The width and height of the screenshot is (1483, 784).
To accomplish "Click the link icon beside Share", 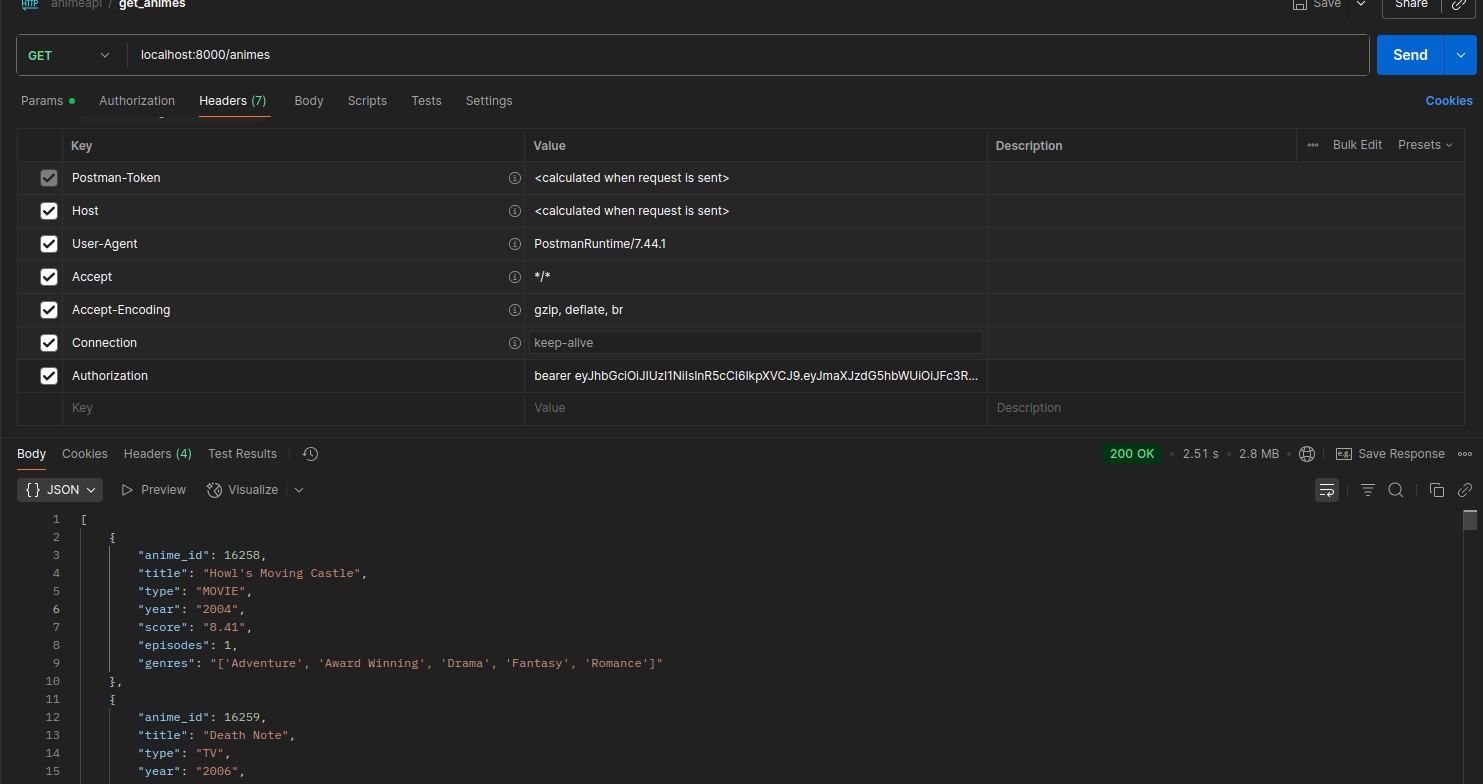I will tap(1459, 4).
